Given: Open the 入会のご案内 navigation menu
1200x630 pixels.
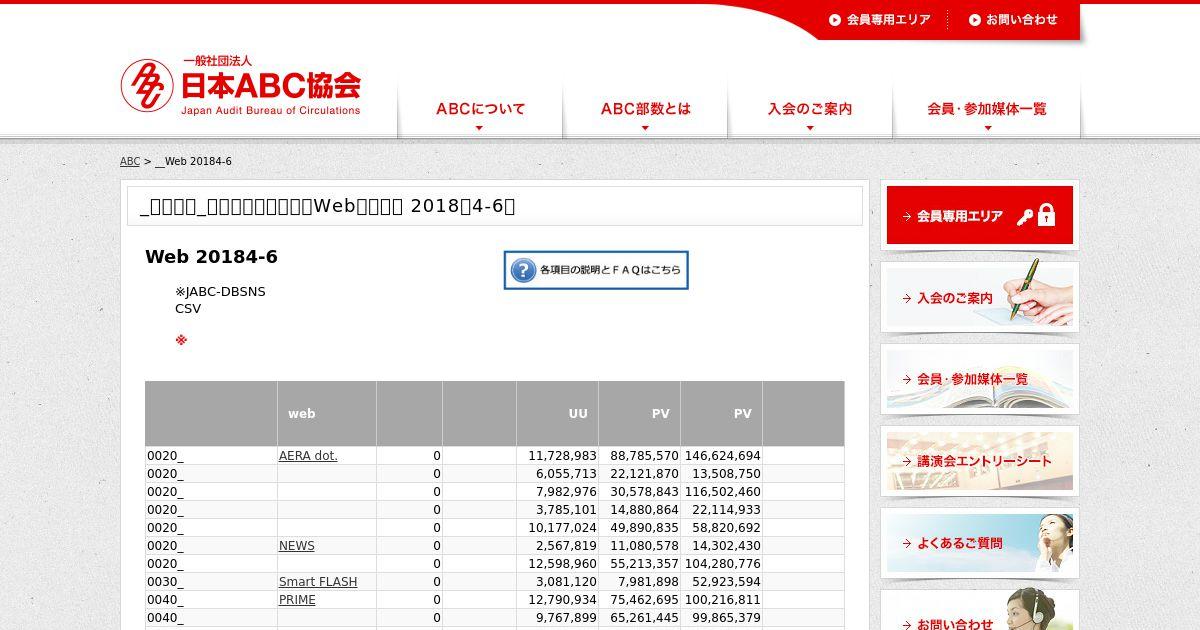Looking at the screenshot, I should pyautogui.click(x=810, y=109).
